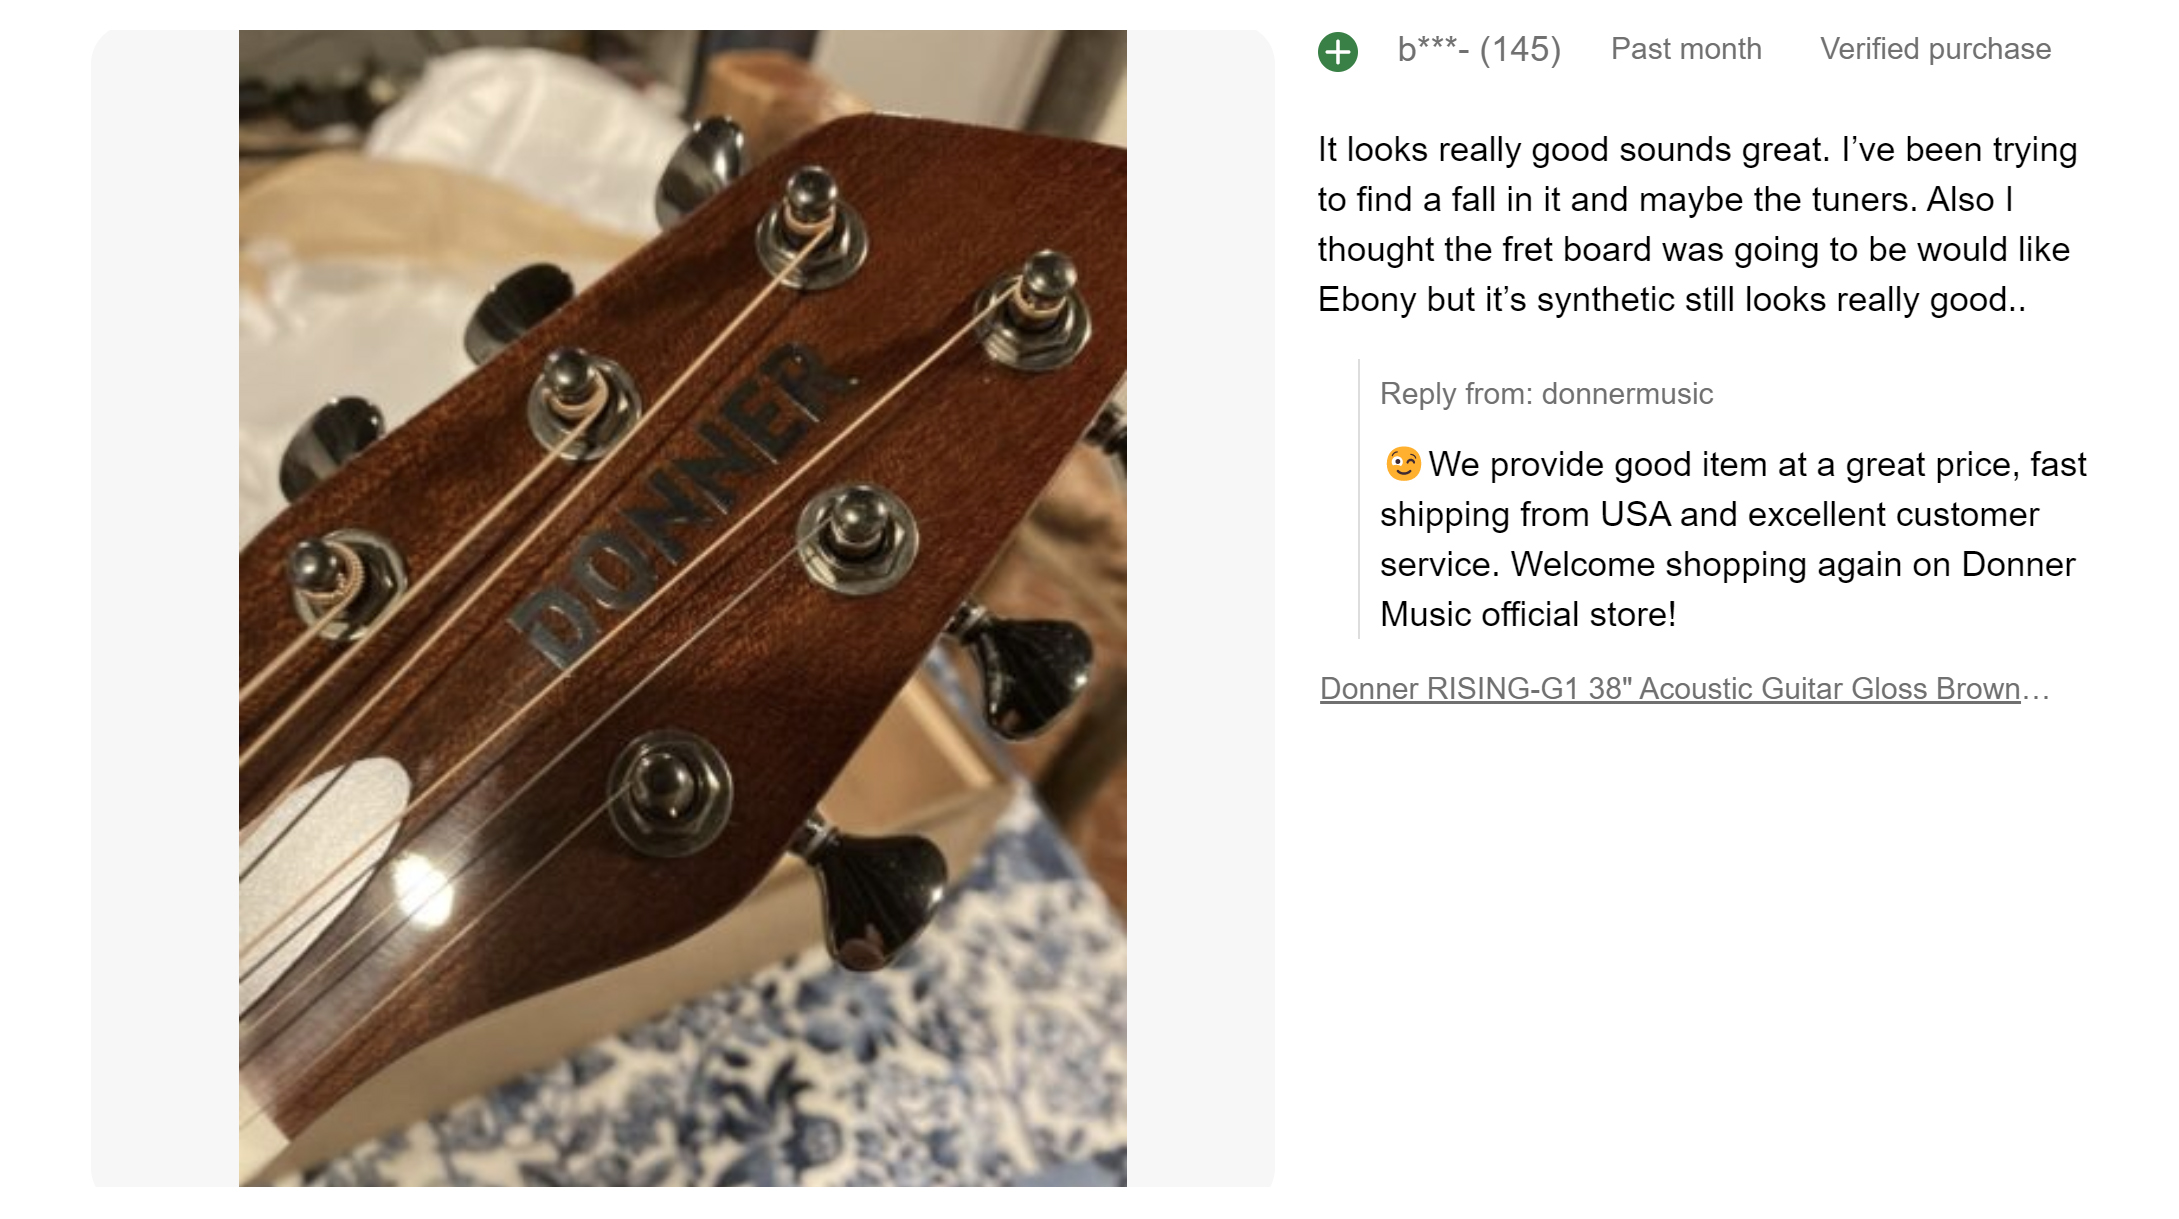The width and height of the screenshot is (2179, 1219).
Task: Open Donner RISING-G1 Acoustic Guitar product link
Action: point(1670,689)
